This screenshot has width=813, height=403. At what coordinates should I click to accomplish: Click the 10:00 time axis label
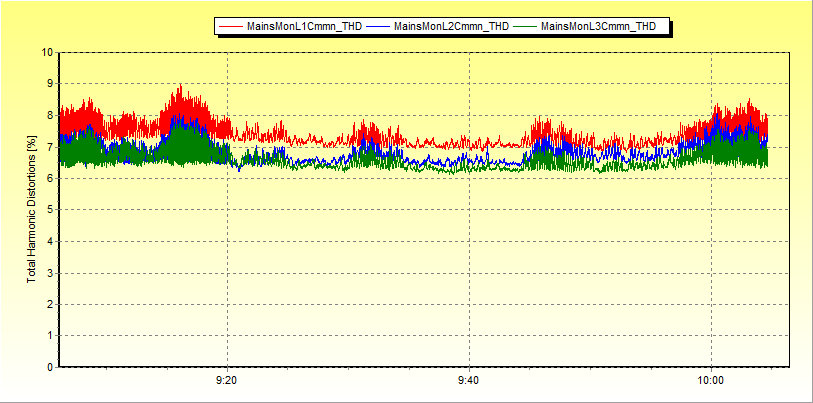click(710, 381)
